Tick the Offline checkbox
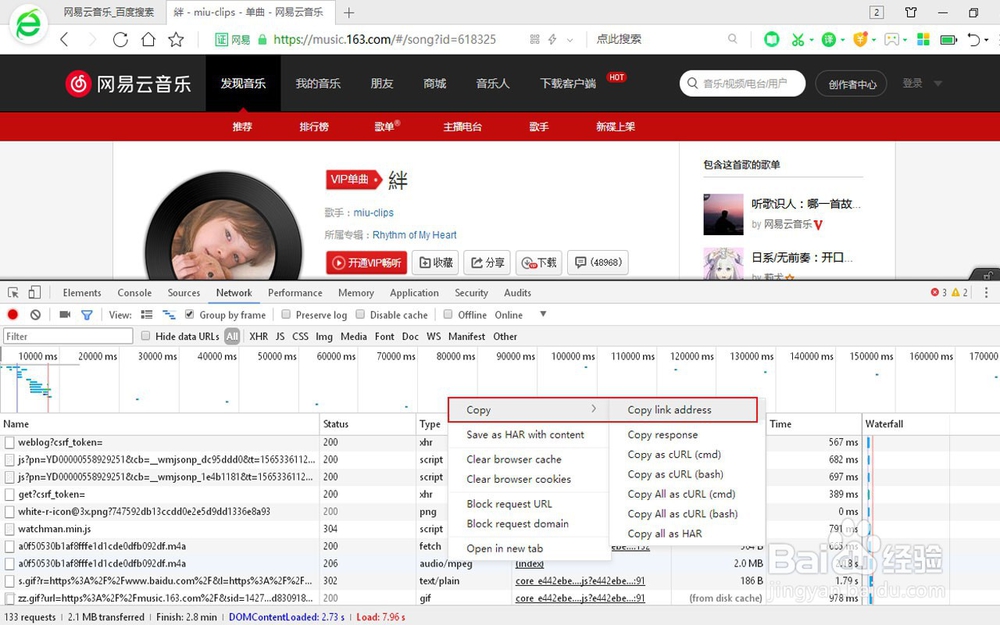Viewport: 1000px width, 625px height. (x=448, y=314)
